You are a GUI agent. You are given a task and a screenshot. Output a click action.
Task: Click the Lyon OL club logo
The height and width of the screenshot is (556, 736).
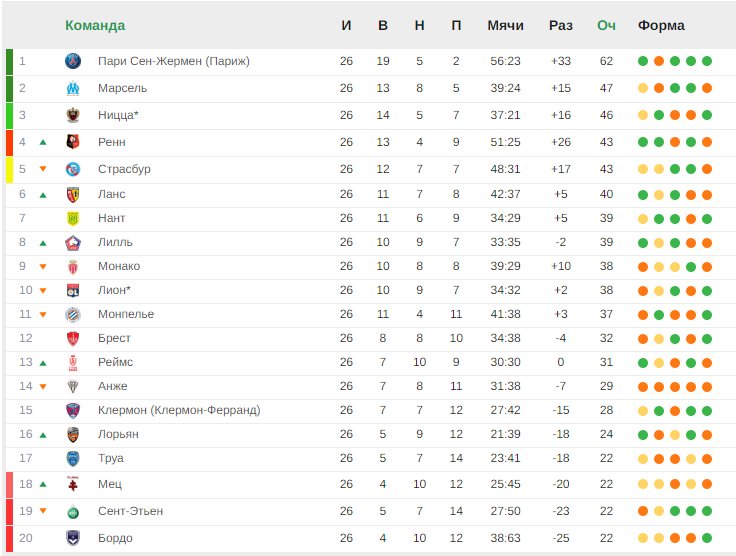click(73, 290)
